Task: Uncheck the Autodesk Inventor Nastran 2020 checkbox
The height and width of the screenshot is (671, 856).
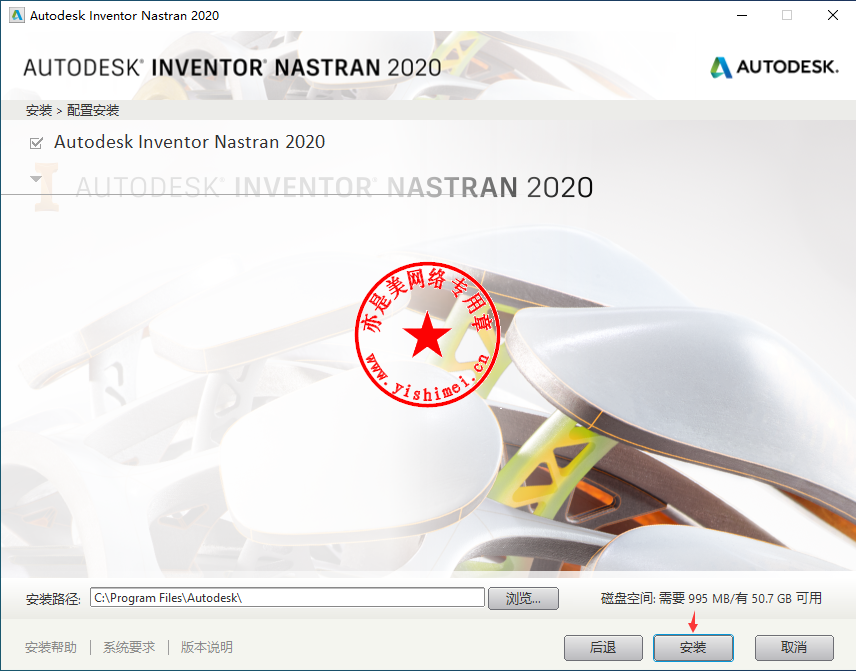Action: pyautogui.click(x=36, y=143)
